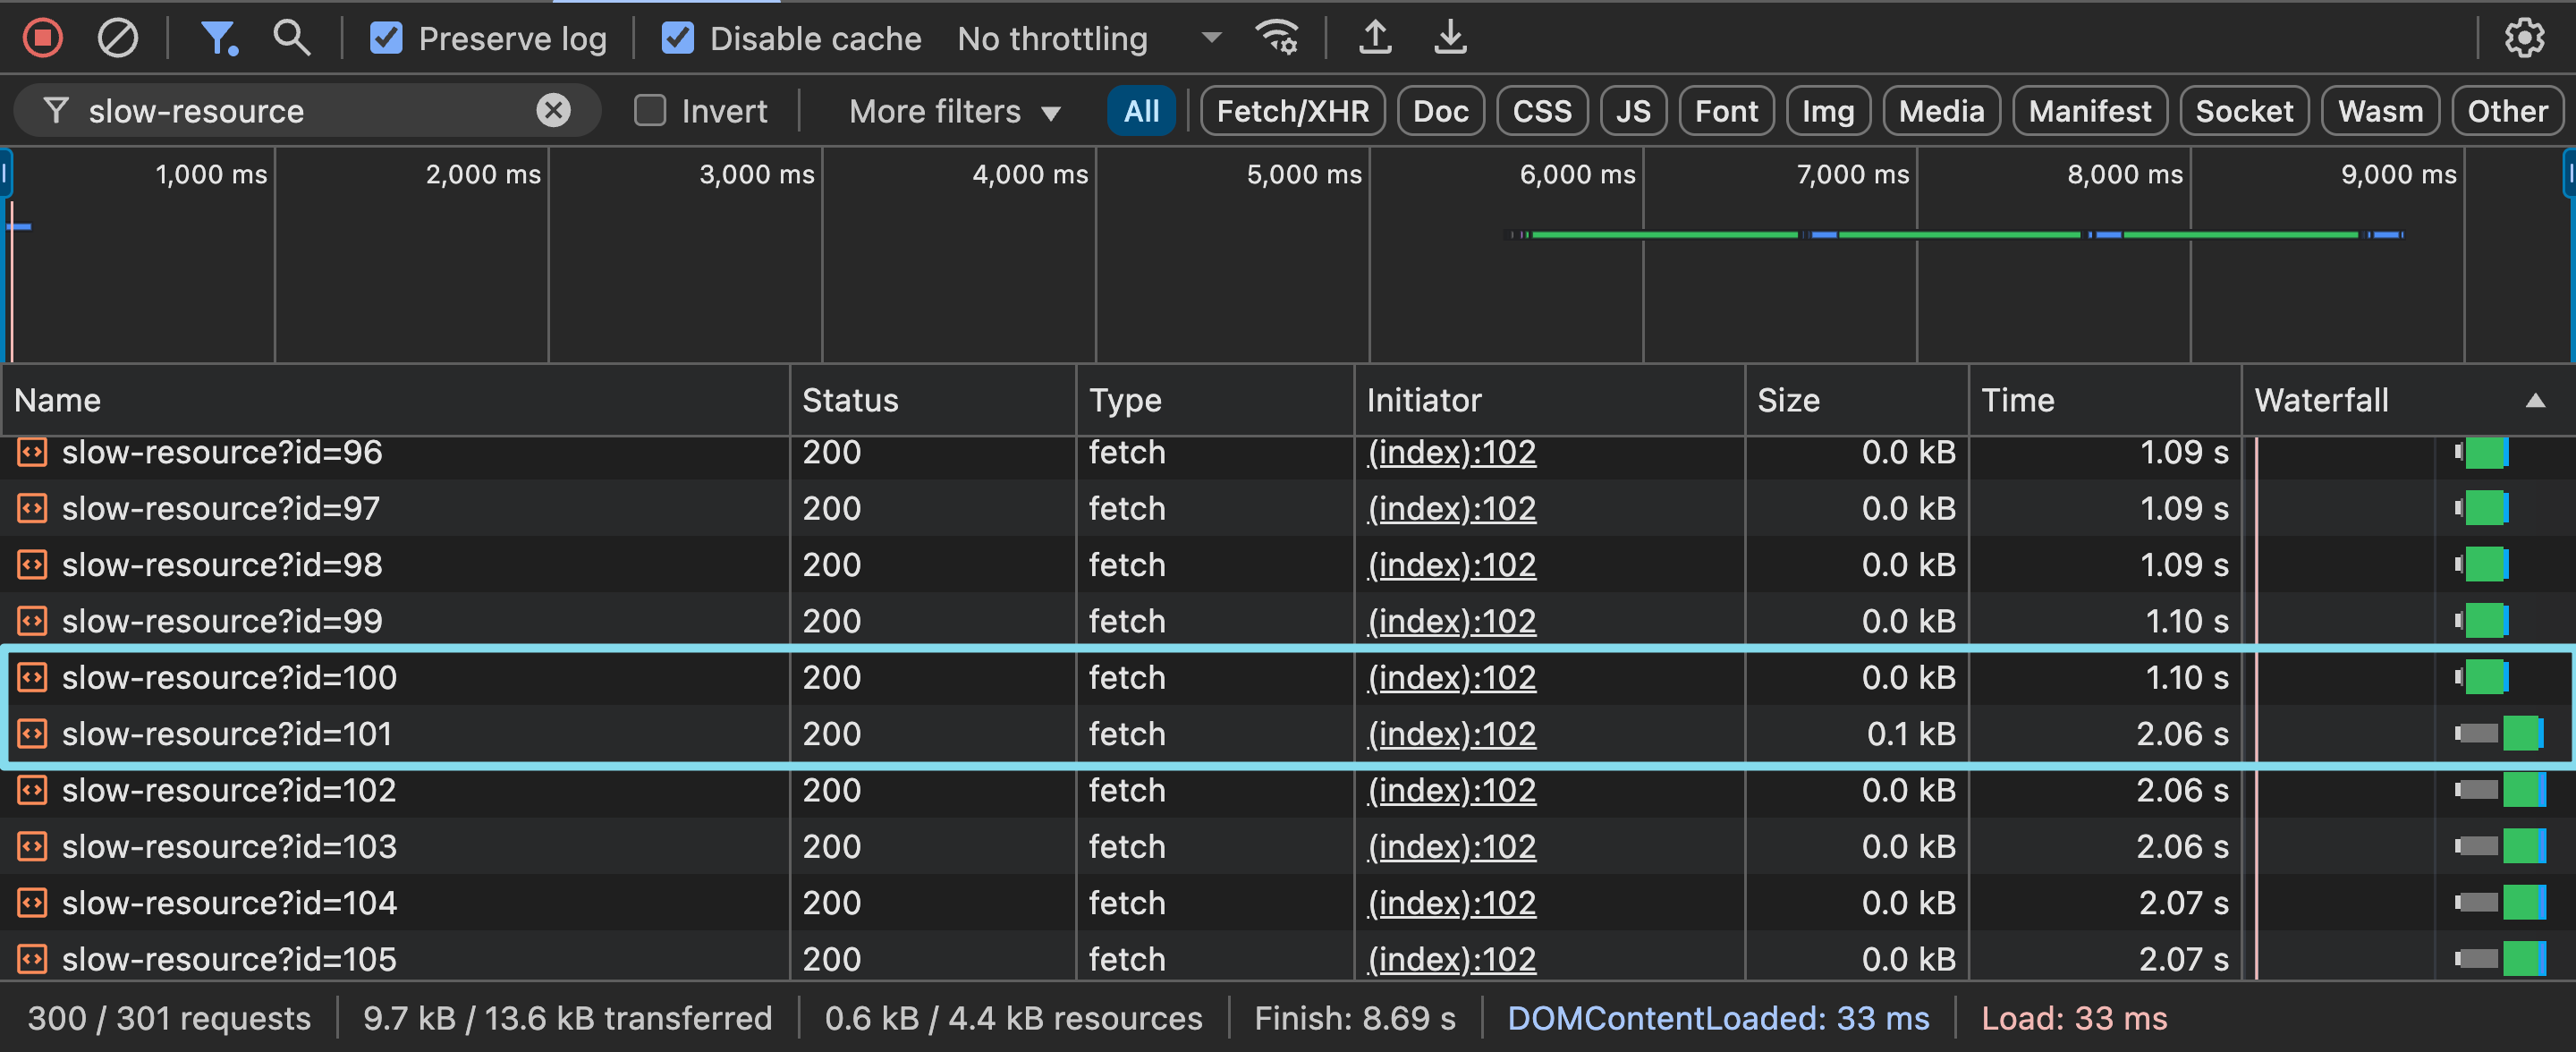
Task: Toggle the filter funnel icon
Action: [218, 38]
